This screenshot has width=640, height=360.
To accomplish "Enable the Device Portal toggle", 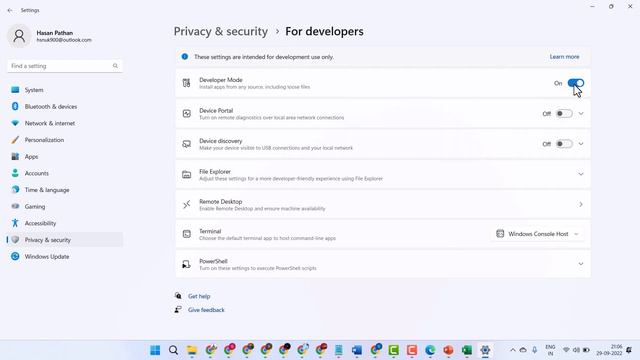I will click(564, 113).
